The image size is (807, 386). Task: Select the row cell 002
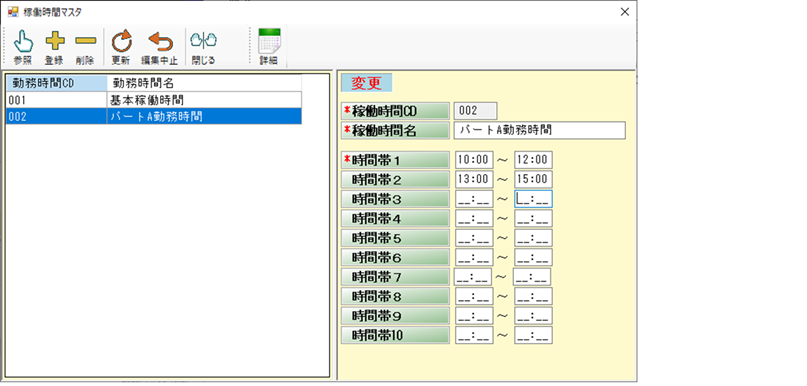point(57,117)
